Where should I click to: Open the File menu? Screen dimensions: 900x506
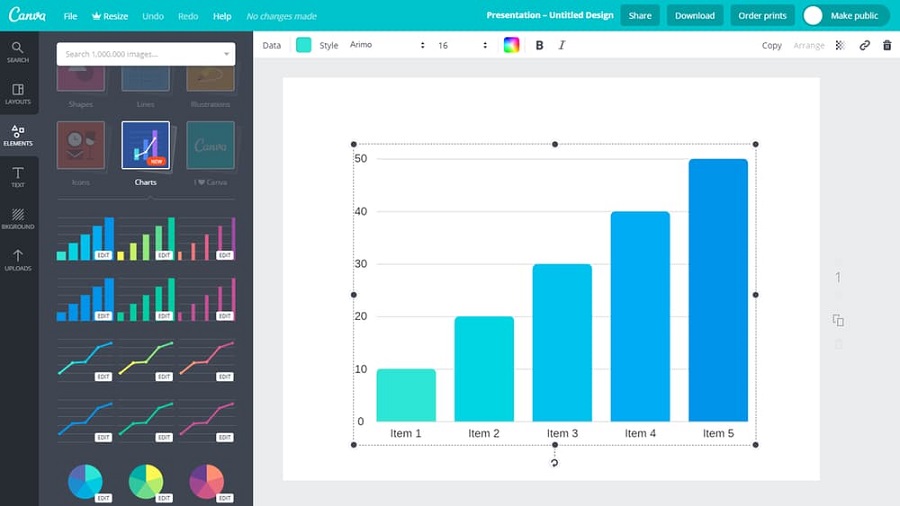pyautogui.click(x=70, y=16)
